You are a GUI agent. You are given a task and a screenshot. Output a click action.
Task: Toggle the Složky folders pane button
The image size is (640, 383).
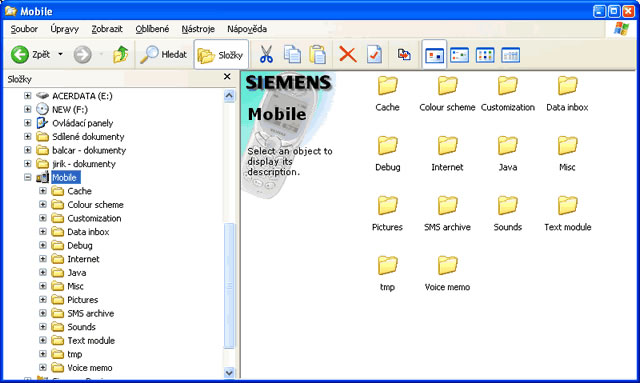coord(221,55)
